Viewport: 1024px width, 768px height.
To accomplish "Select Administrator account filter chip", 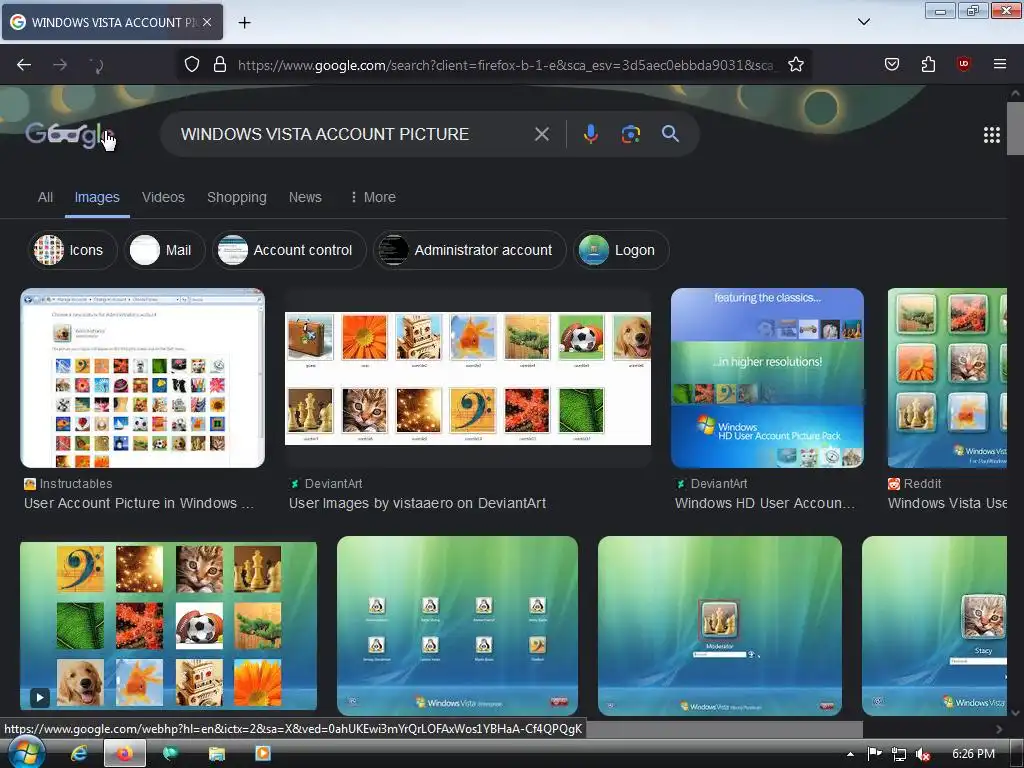I will (x=470, y=250).
